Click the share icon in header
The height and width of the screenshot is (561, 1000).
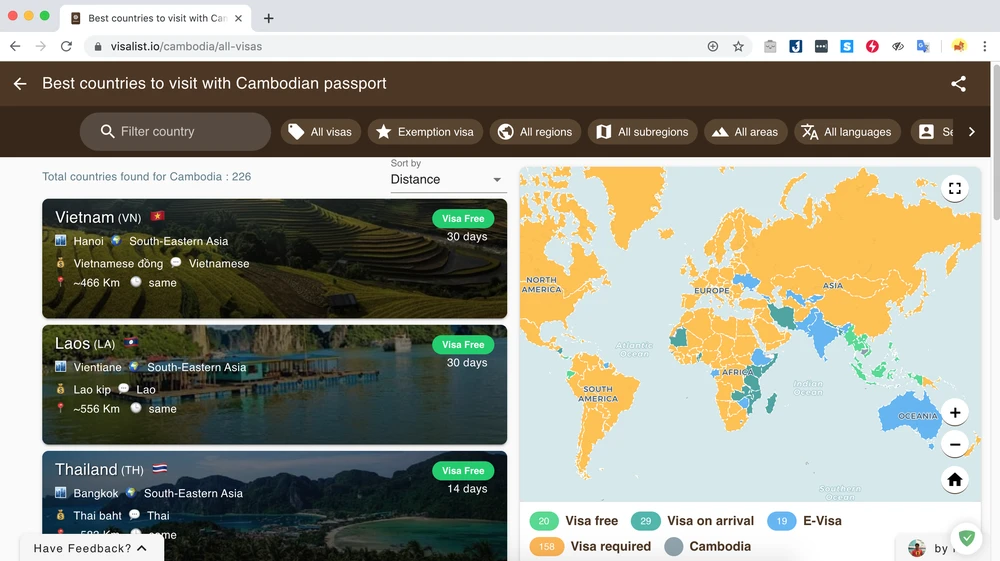click(958, 84)
